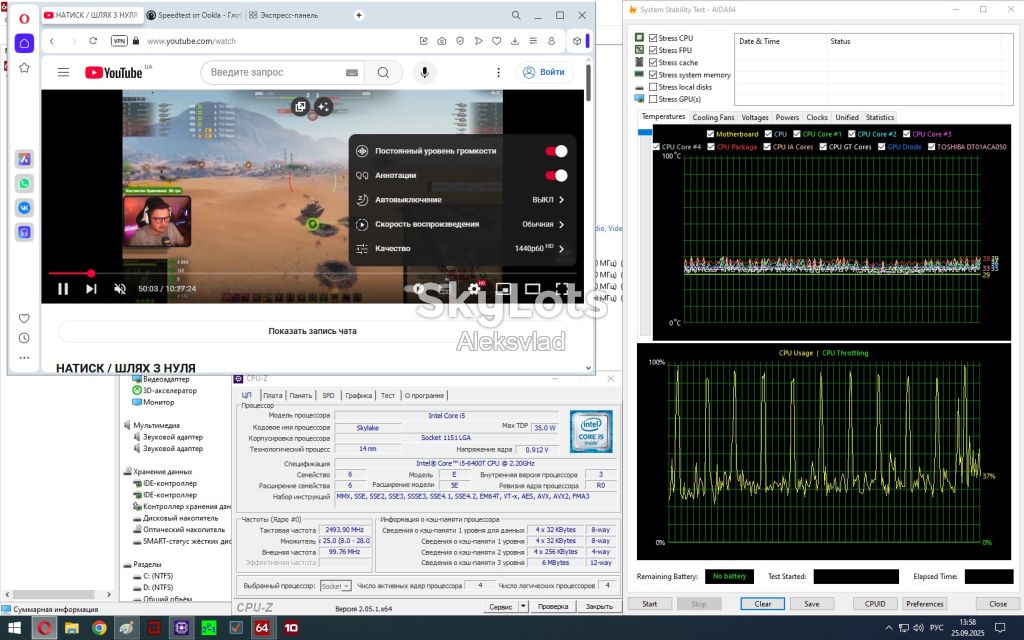Open VK messenger in Opera sidebar

click(24, 208)
